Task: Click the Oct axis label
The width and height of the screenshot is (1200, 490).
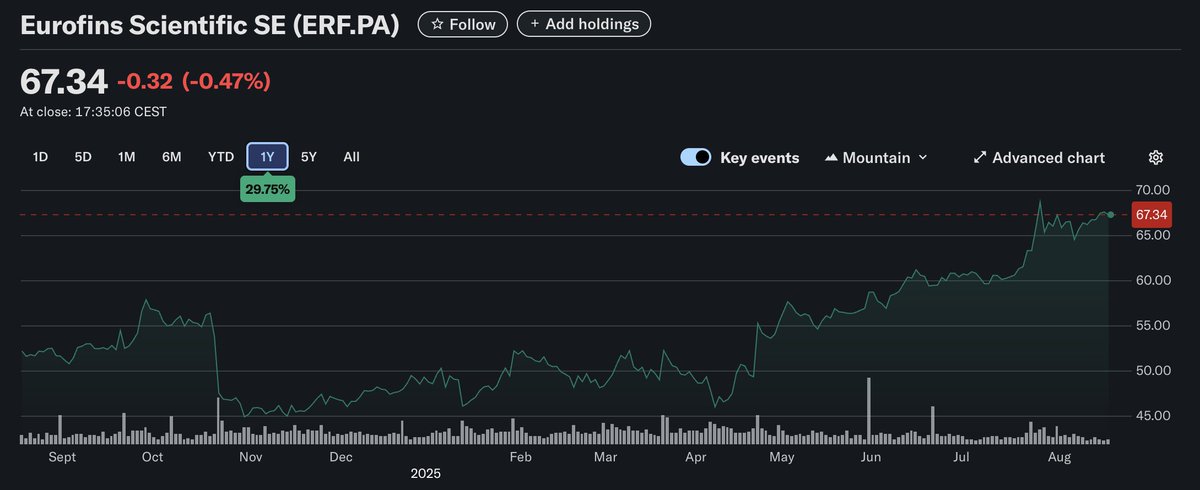Action: [x=153, y=457]
